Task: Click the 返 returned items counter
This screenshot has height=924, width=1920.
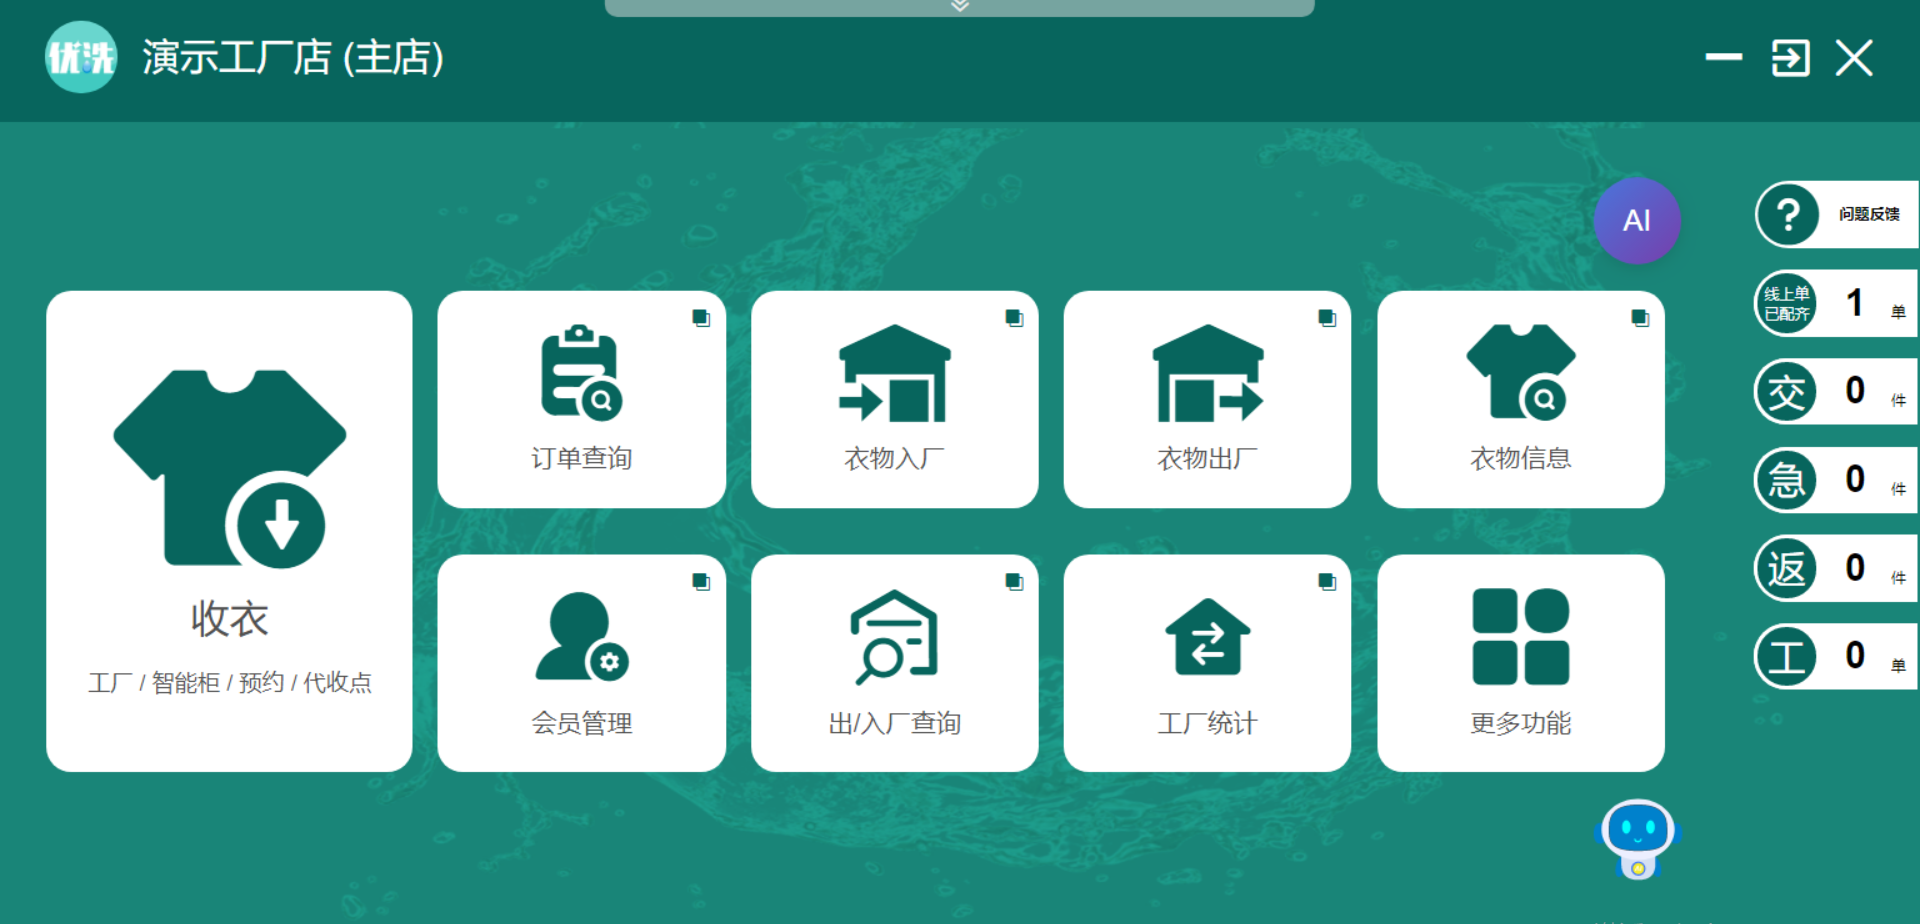Action: click(x=1837, y=568)
